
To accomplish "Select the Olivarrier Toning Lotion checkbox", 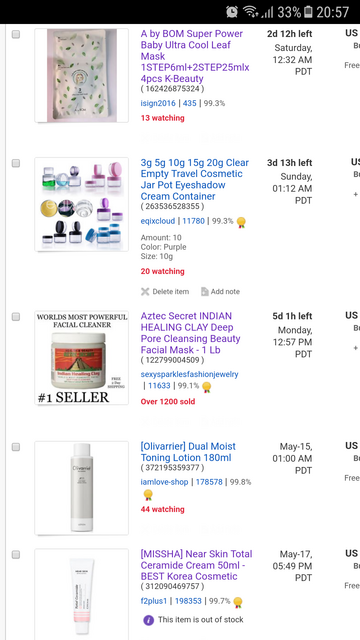I will [16, 447].
